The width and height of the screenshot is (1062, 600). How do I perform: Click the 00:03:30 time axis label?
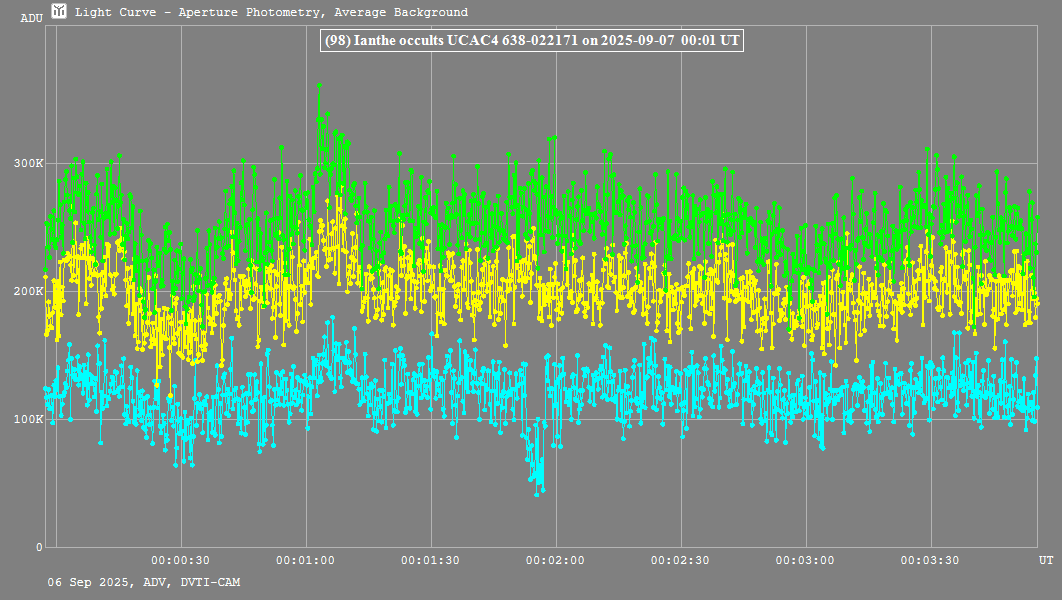(x=930, y=560)
